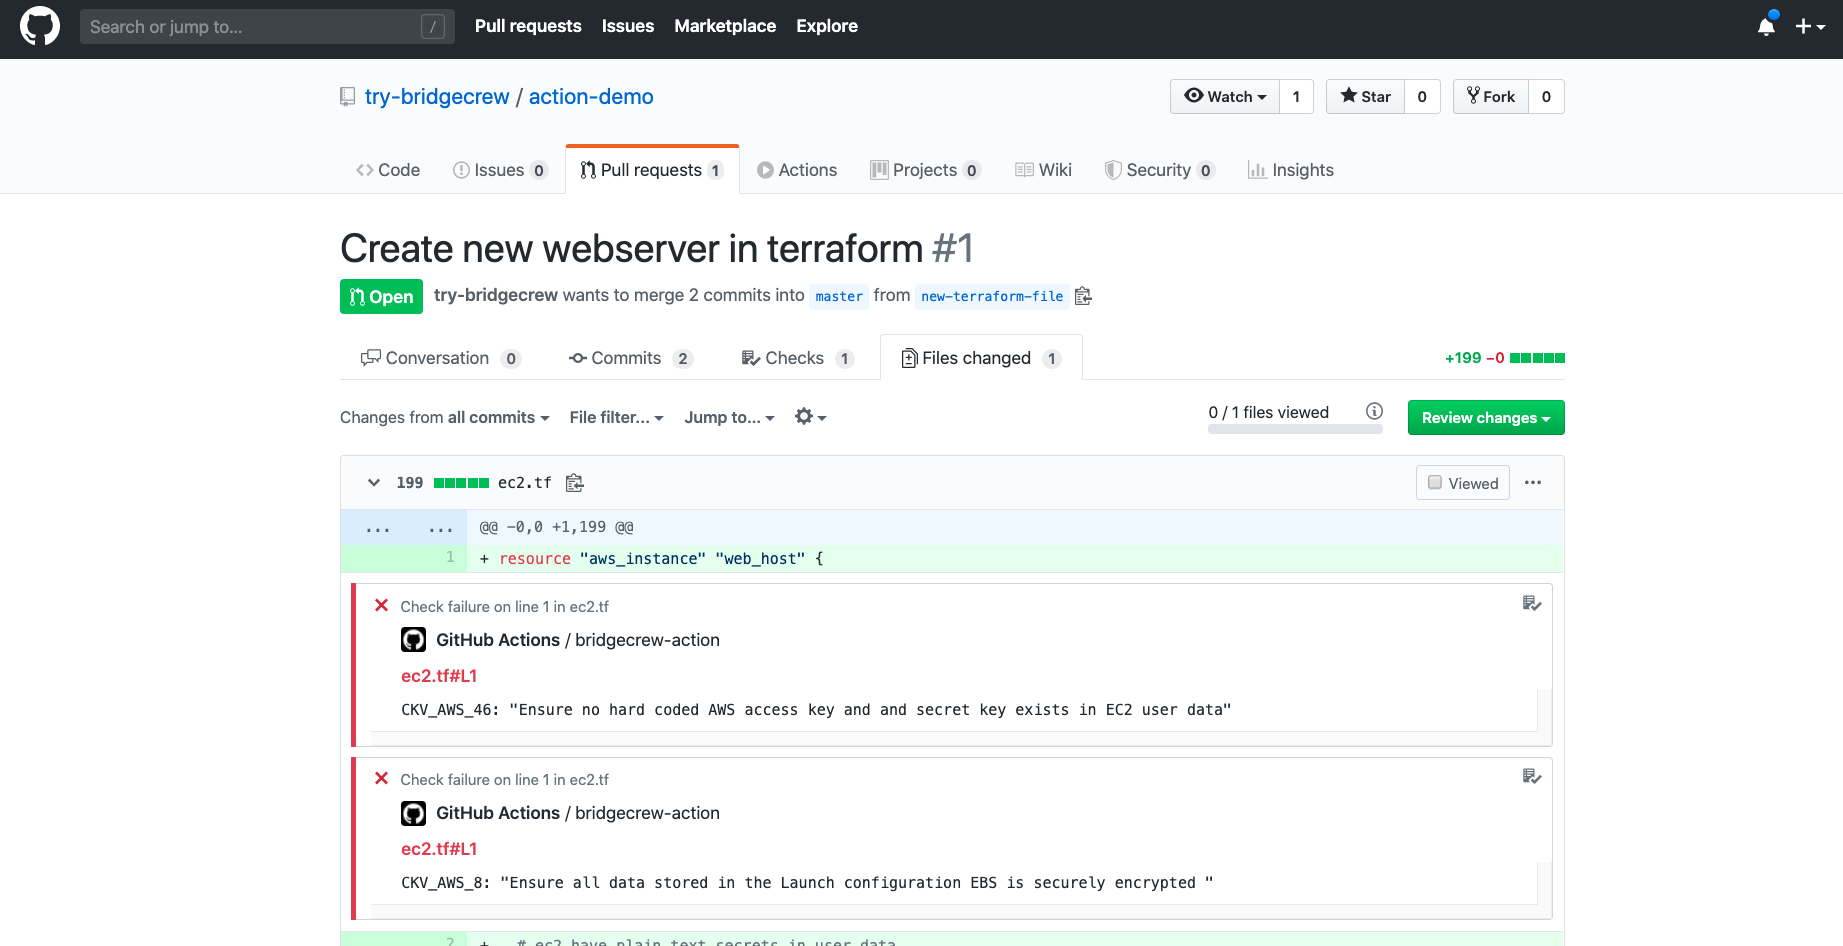Open Marketplace in the top navigation
The image size is (1843, 946).
coord(725,26)
